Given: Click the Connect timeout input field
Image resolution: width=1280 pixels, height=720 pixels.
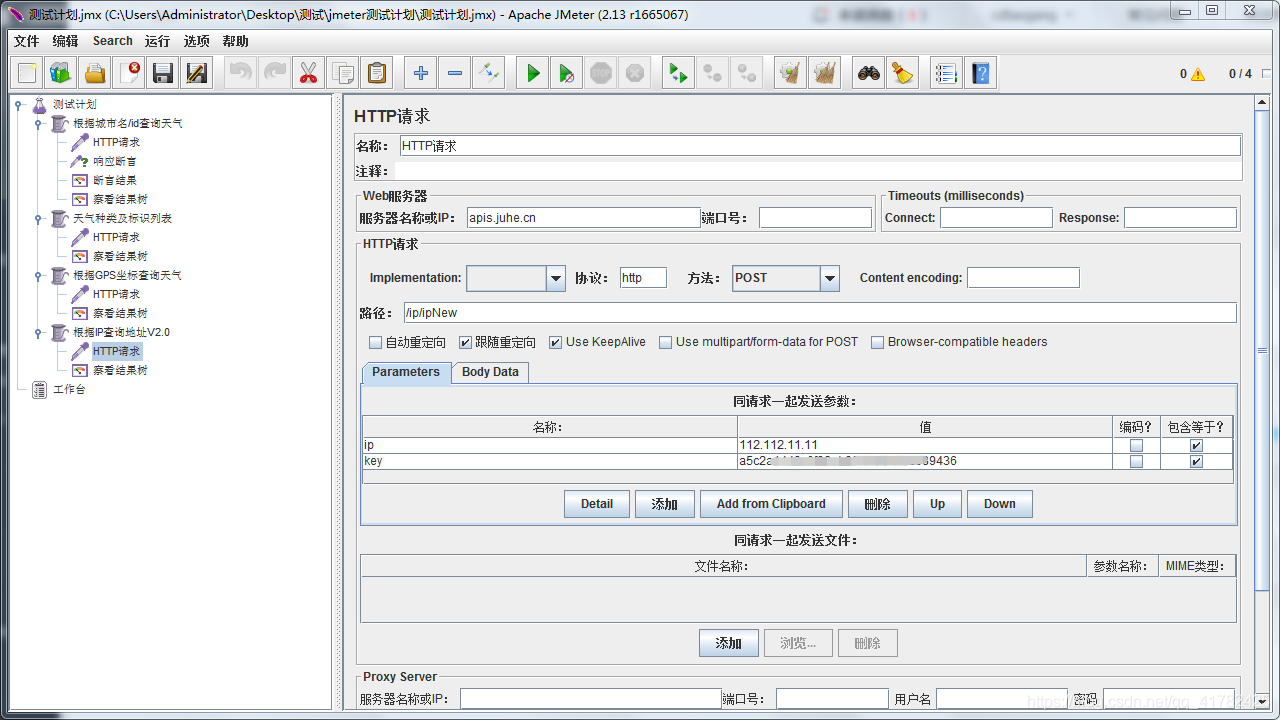Looking at the screenshot, I should (996, 217).
